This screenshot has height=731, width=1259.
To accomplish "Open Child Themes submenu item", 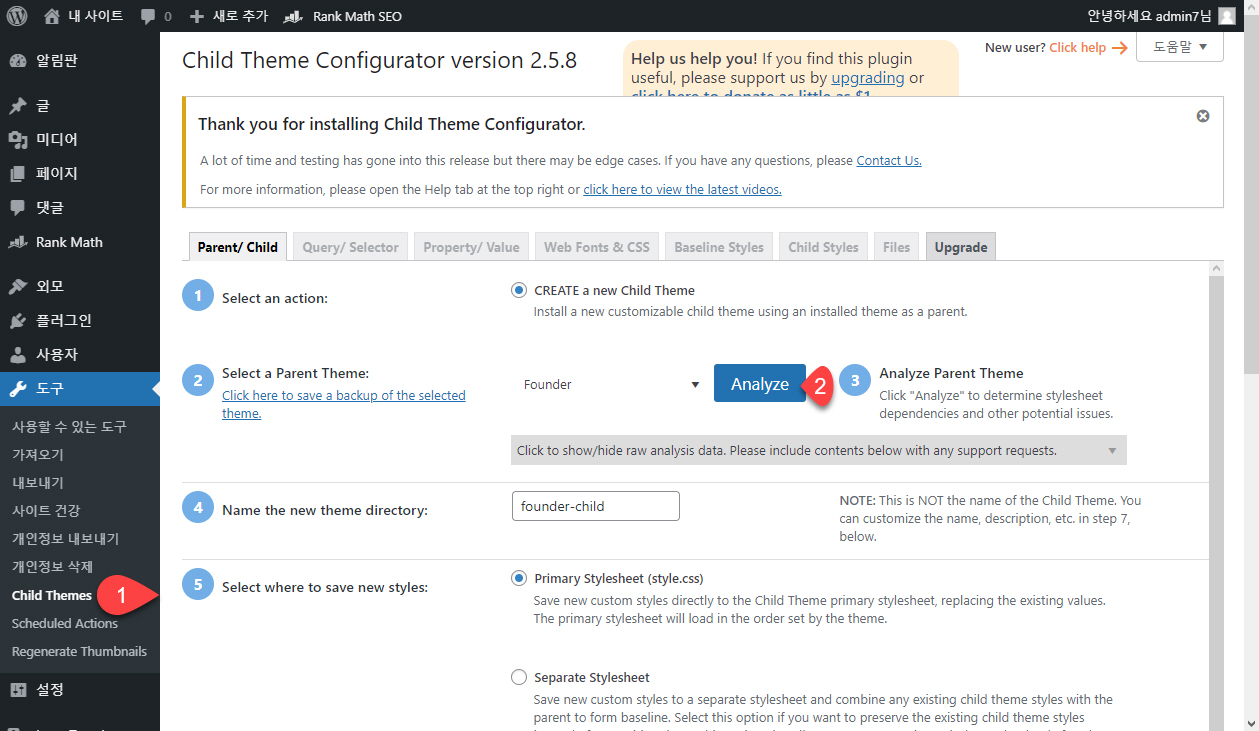I will click(52, 595).
